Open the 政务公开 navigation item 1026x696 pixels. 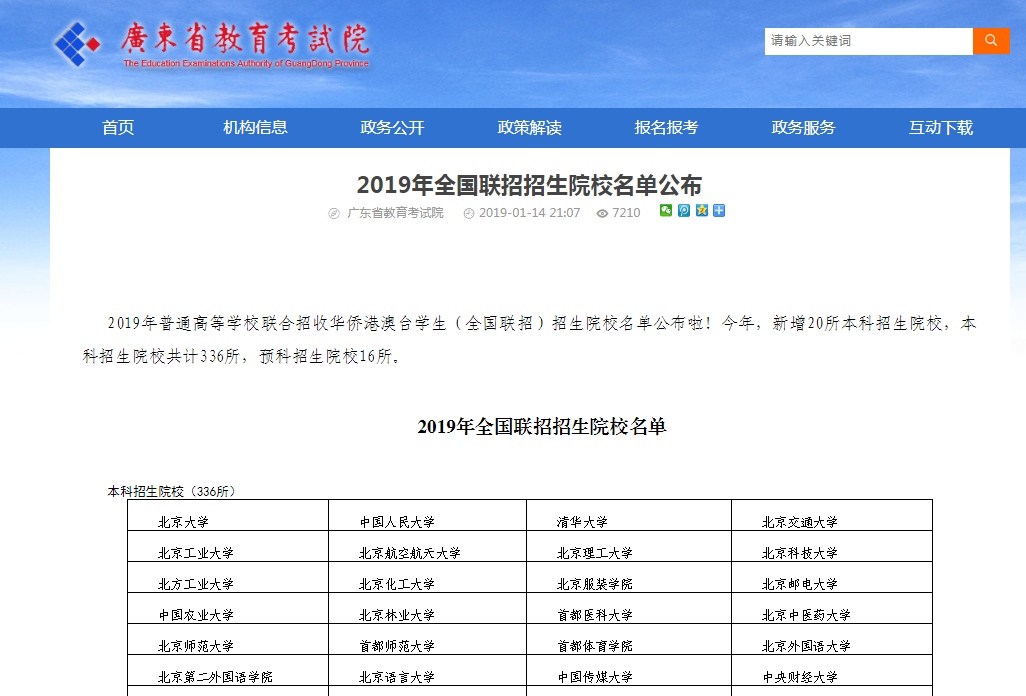(x=392, y=128)
